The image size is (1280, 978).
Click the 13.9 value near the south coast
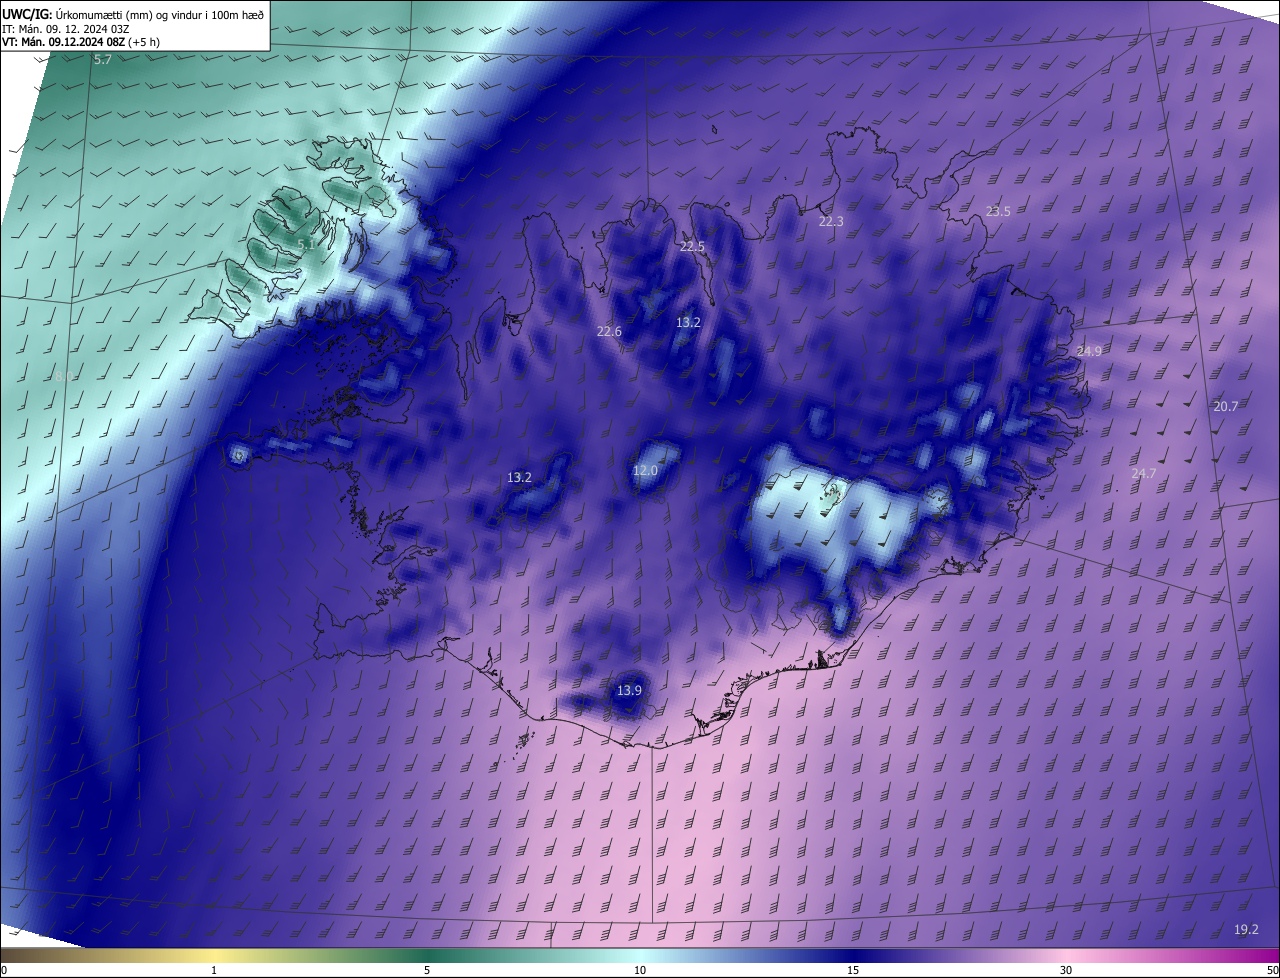click(x=629, y=691)
